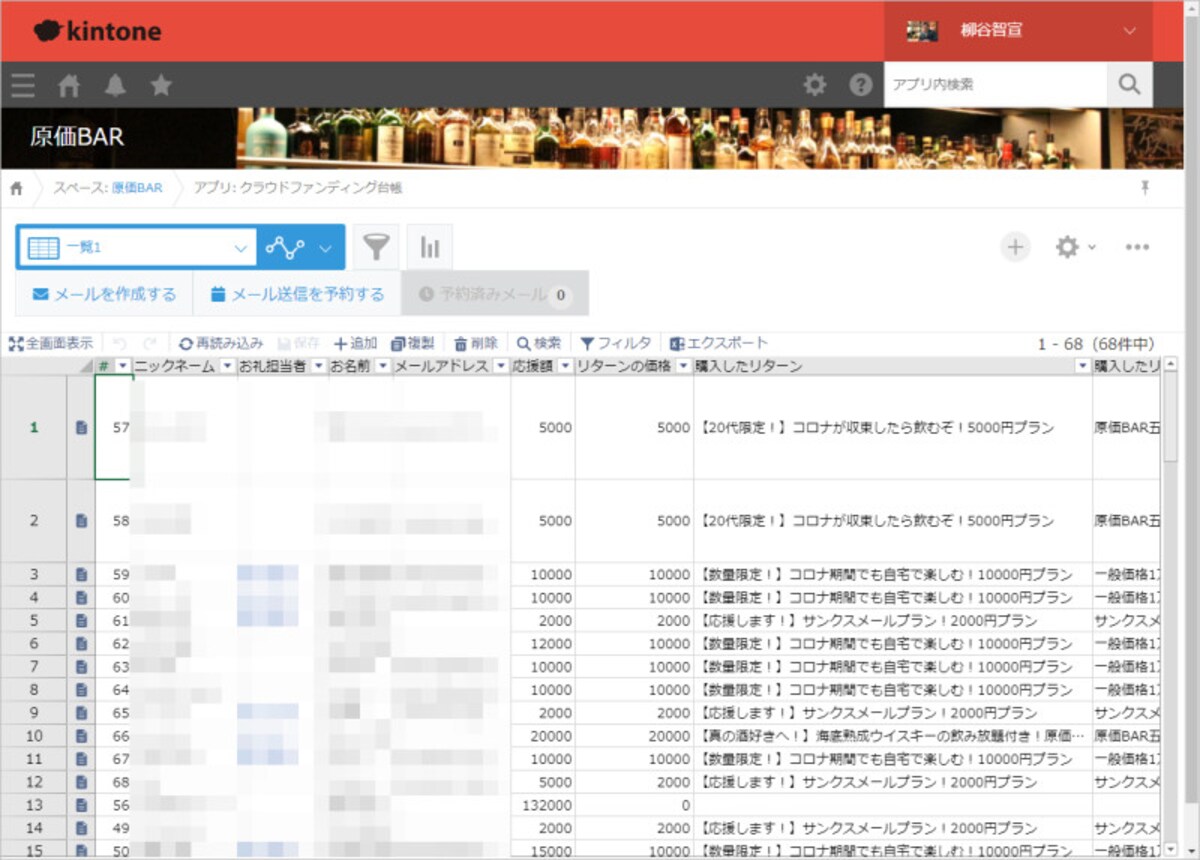Open the 応援額 column dropdown arrow
The width and height of the screenshot is (1200, 860).
[x=565, y=367]
